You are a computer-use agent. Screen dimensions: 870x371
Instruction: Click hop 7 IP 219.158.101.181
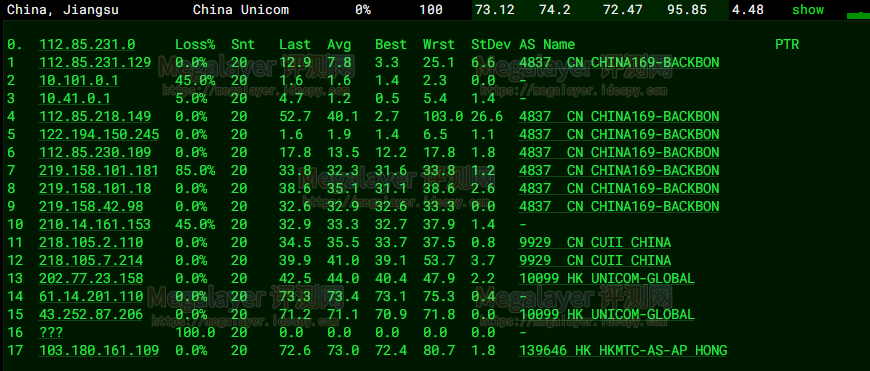pos(99,170)
